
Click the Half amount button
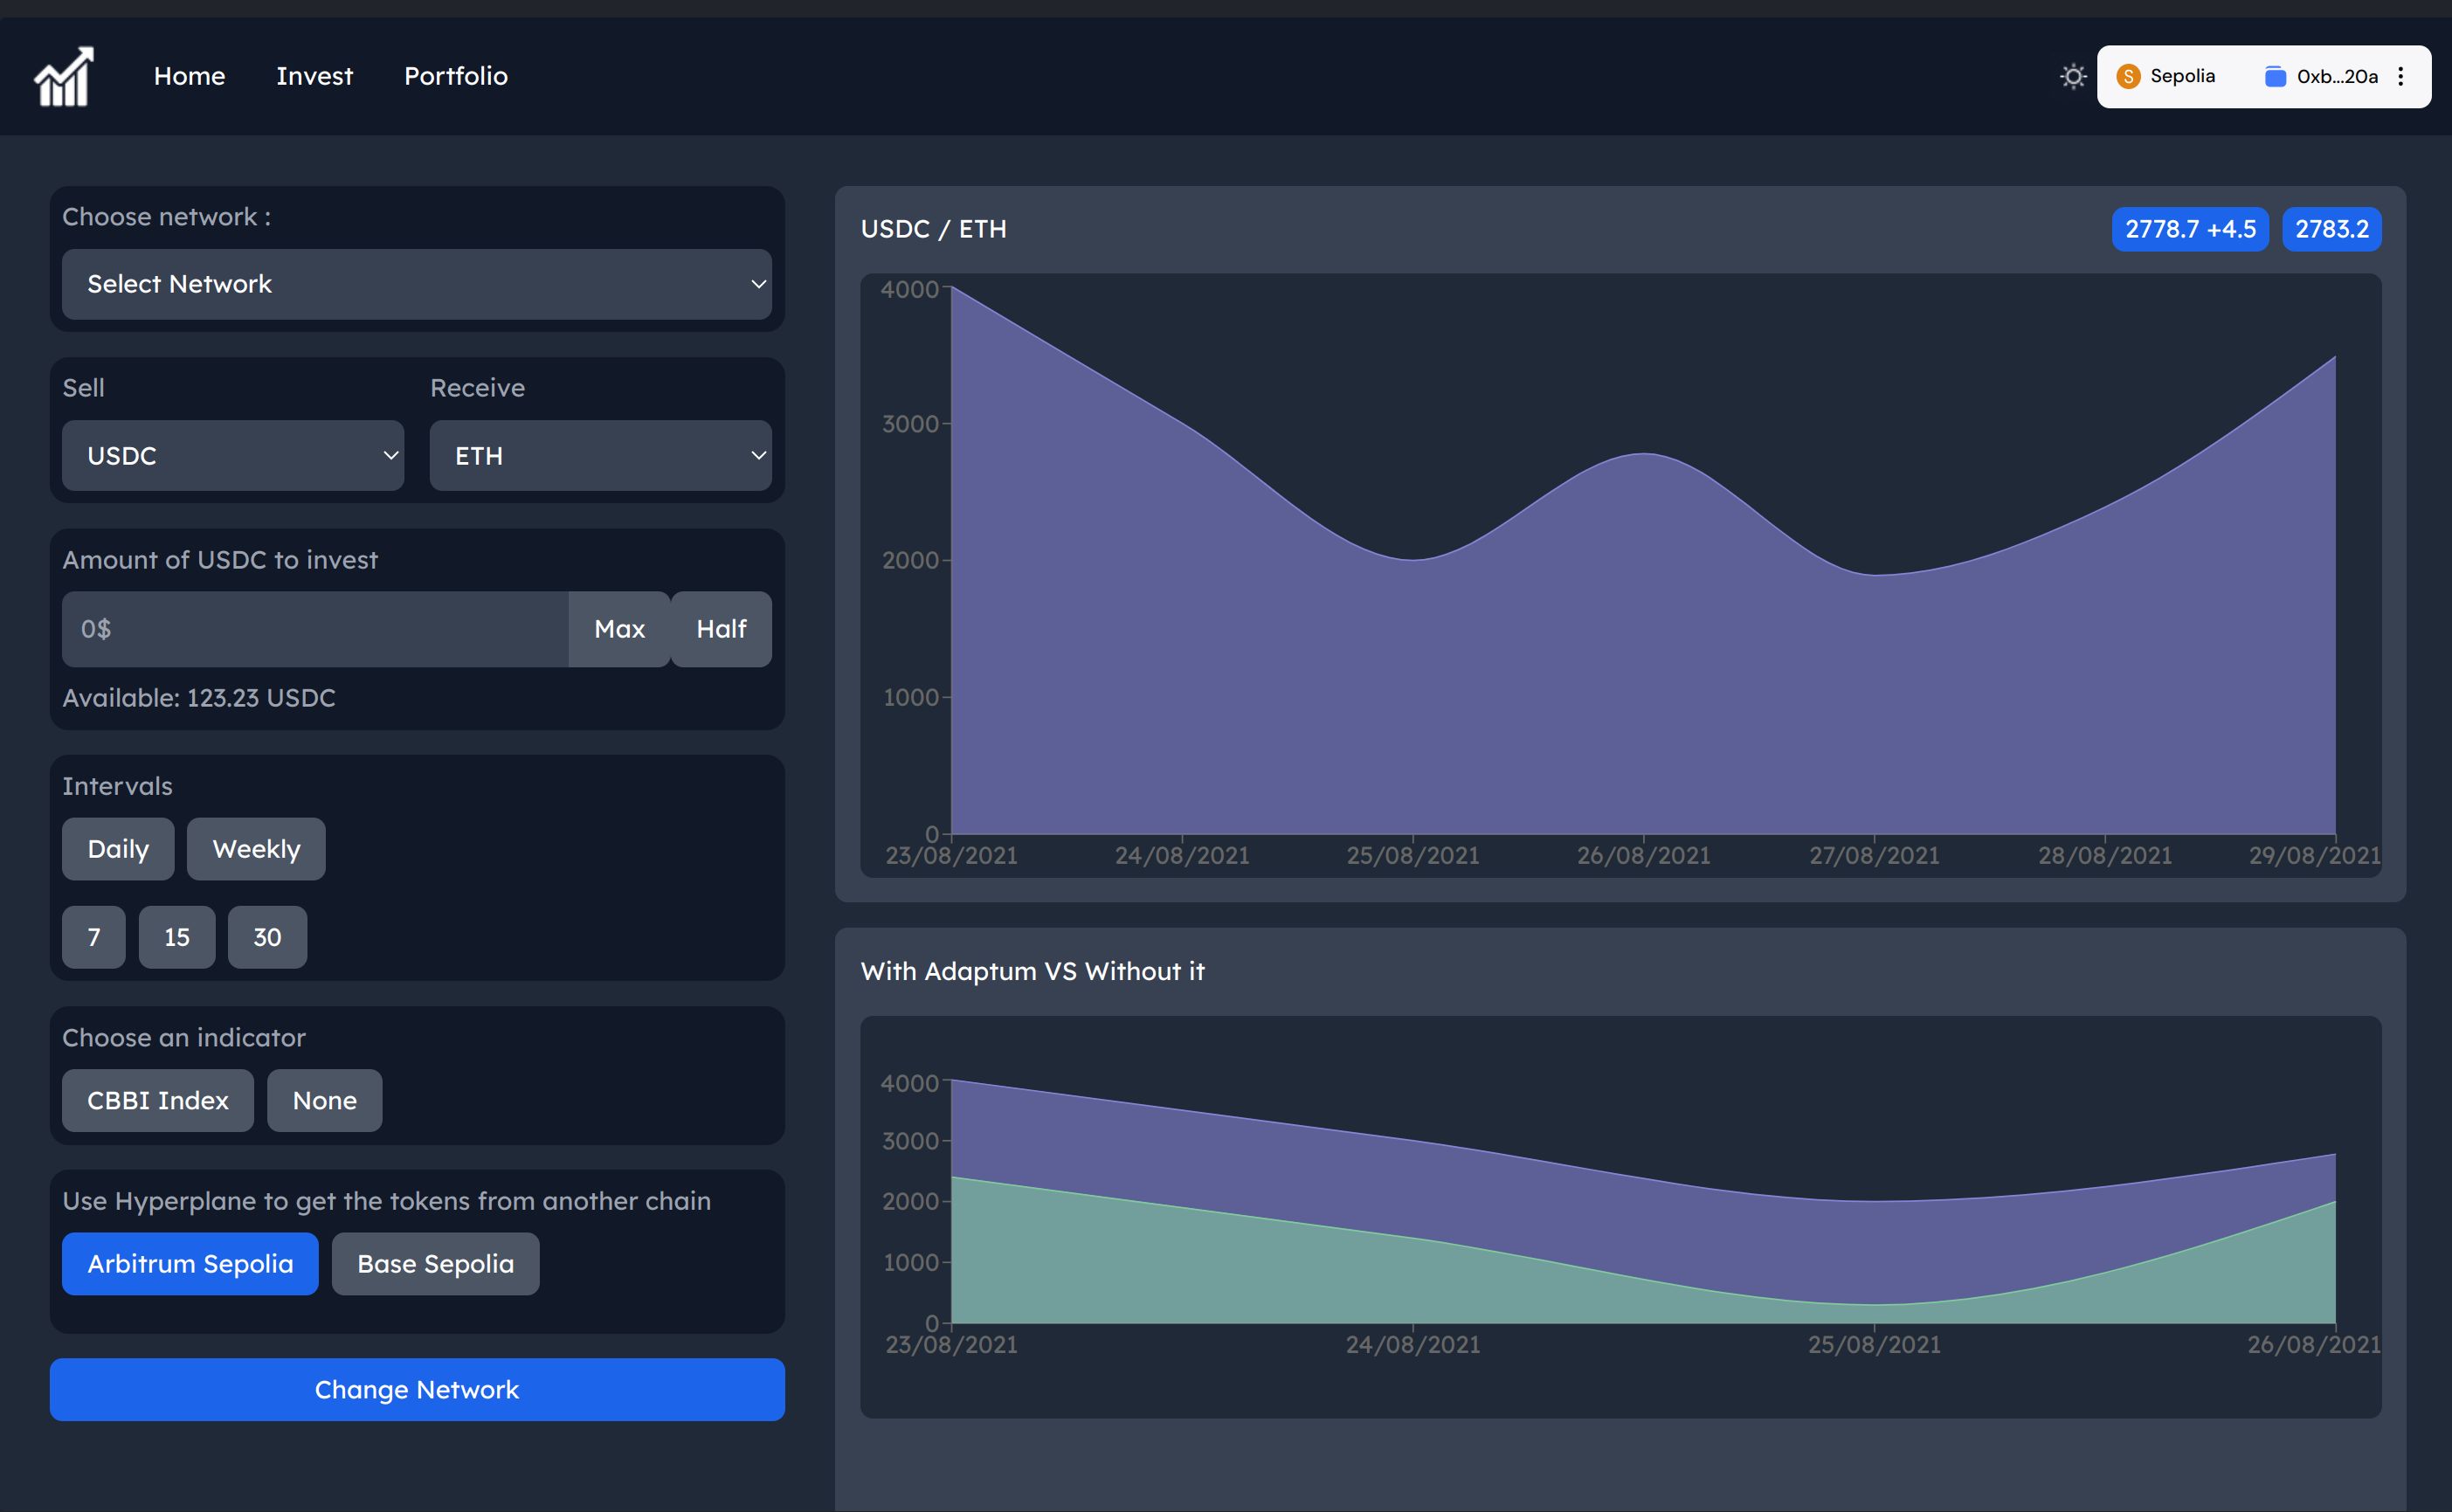pyautogui.click(x=721, y=629)
